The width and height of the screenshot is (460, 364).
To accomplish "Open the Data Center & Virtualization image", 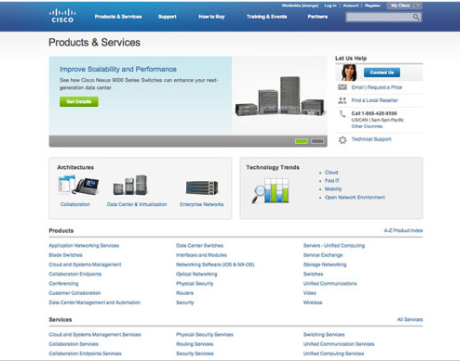I will coord(130,185).
